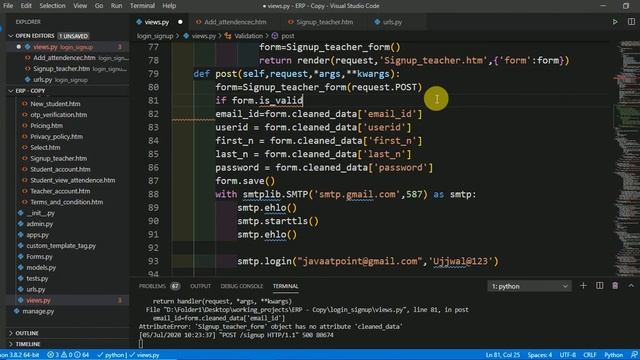Add a new terminal with plus icon
This screenshot has width=640, height=360.
click(x=583, y=286)
